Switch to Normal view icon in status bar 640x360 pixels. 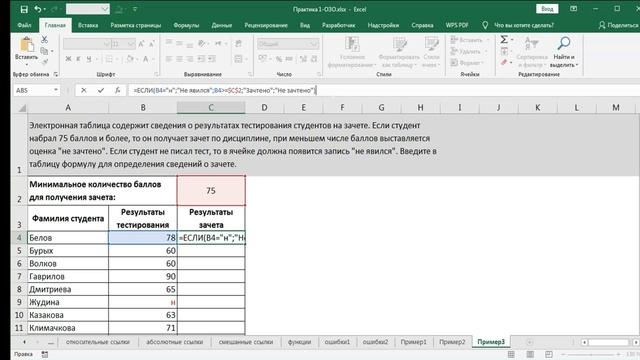tap(511, 354)
